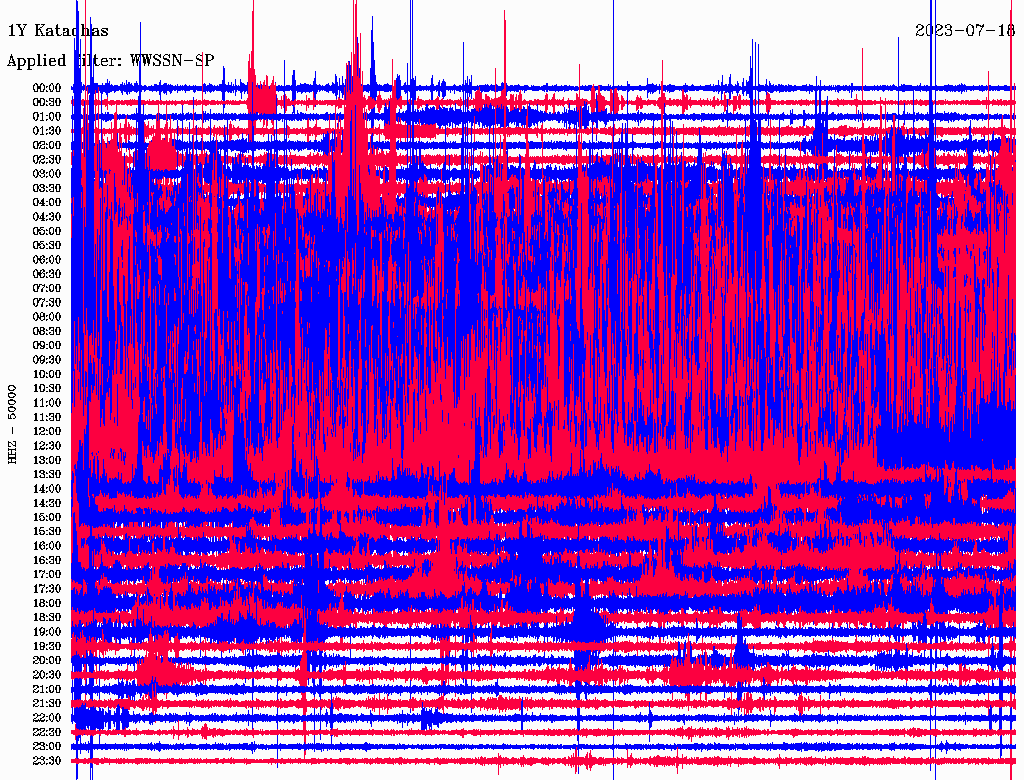Click the 19:00 time label
Screen dimensions: 1024x780
47,632
